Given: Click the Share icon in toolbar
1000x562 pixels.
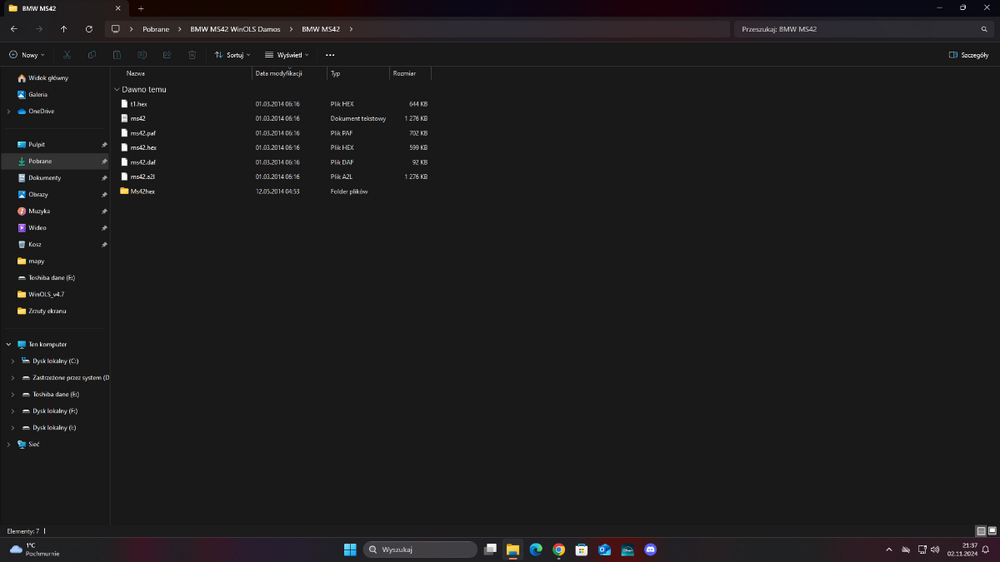Looking at the screenshot, I should coord(167,55).
